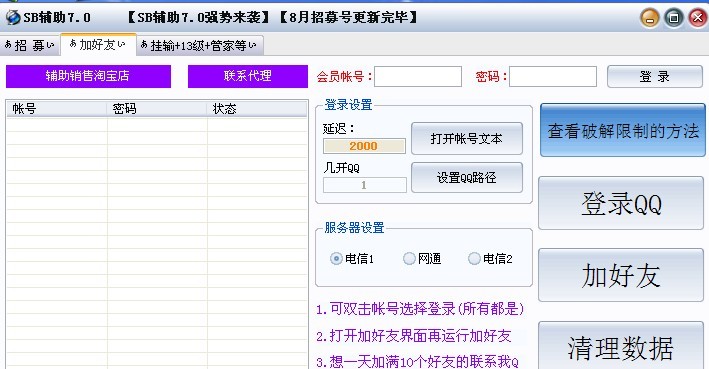Click the large 加好友 button
Viewport: 709px width, 369px height.
(x=621, y=275)
